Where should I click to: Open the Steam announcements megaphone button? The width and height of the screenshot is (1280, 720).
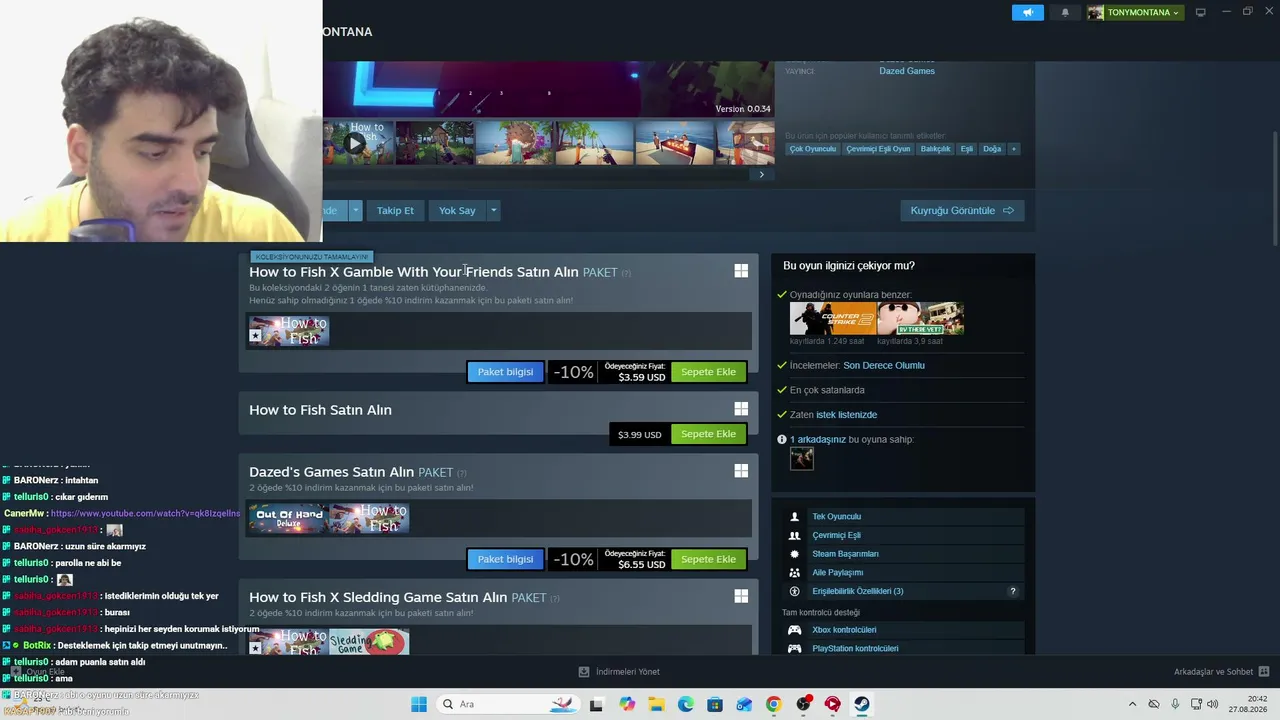point(1027,12)
